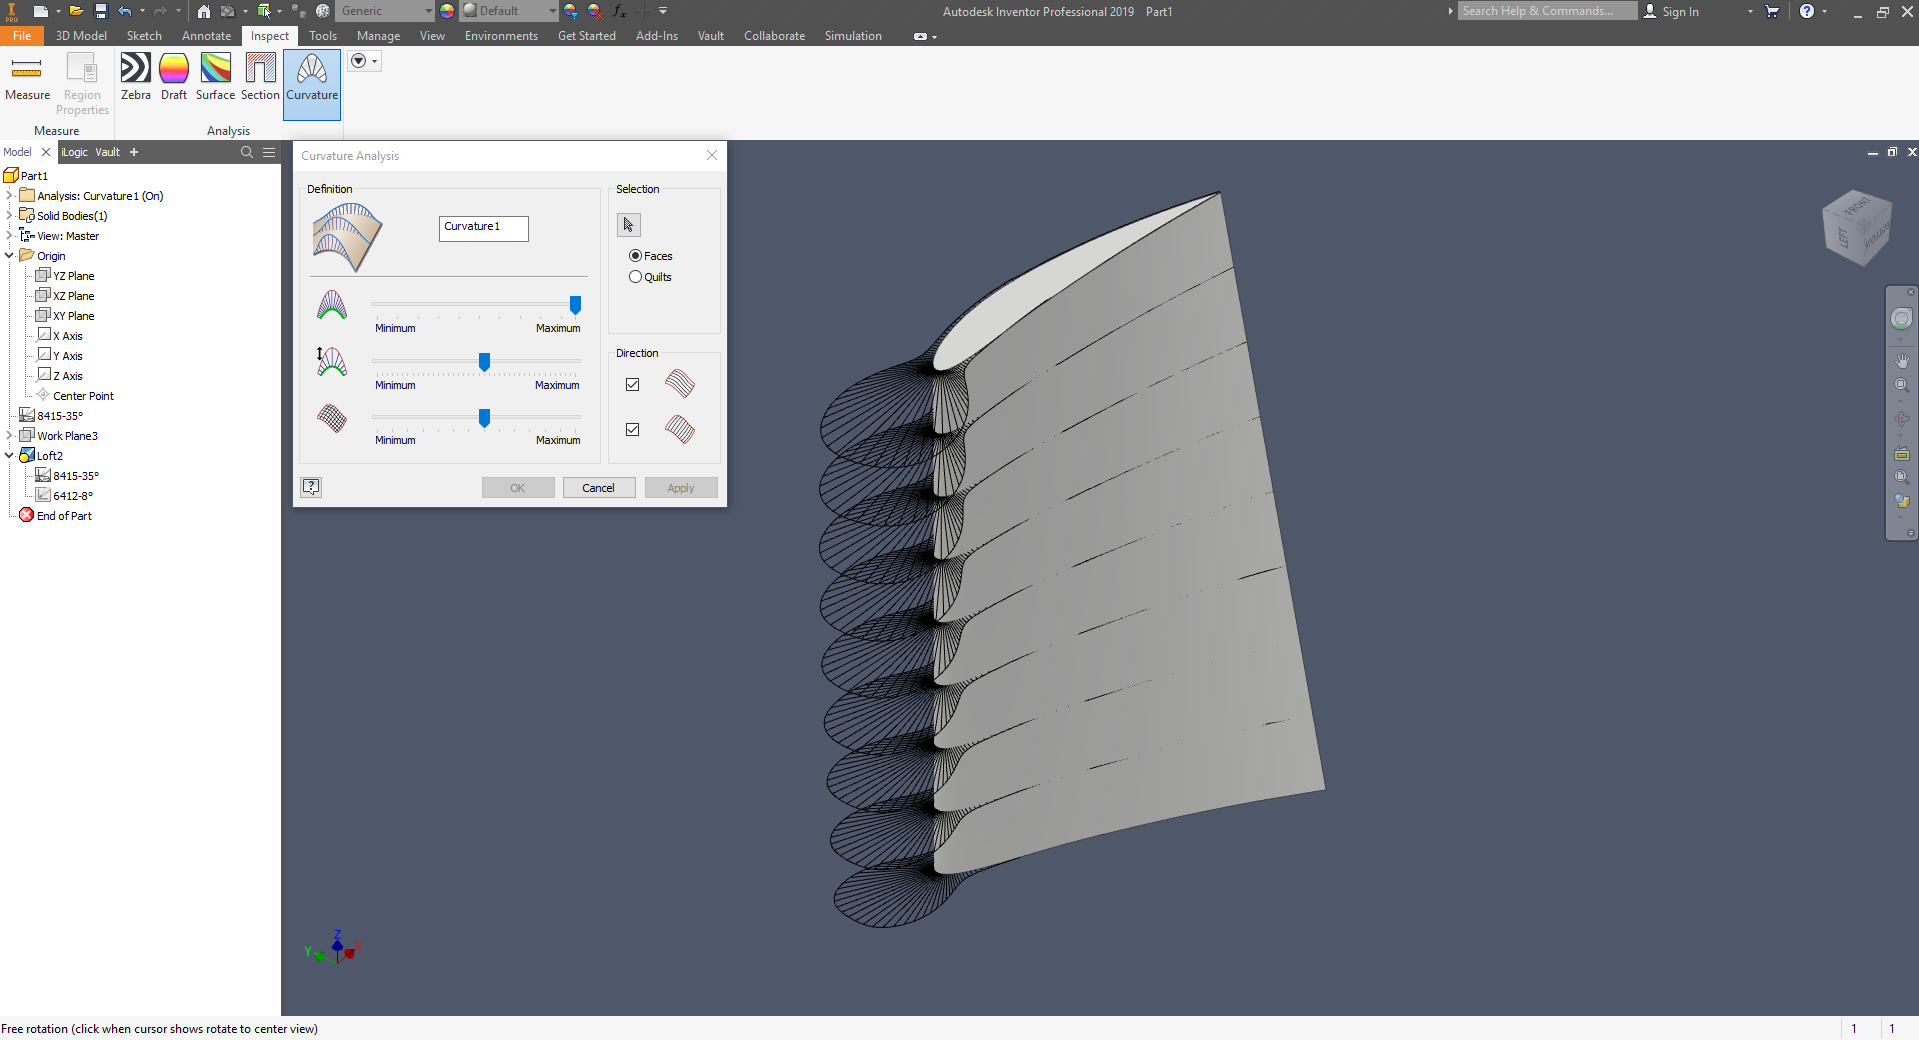Click the selection arrow in Selection group
Image resolution: width=1919 pixels, height=1040 pixels.
[x=628, y=225]
